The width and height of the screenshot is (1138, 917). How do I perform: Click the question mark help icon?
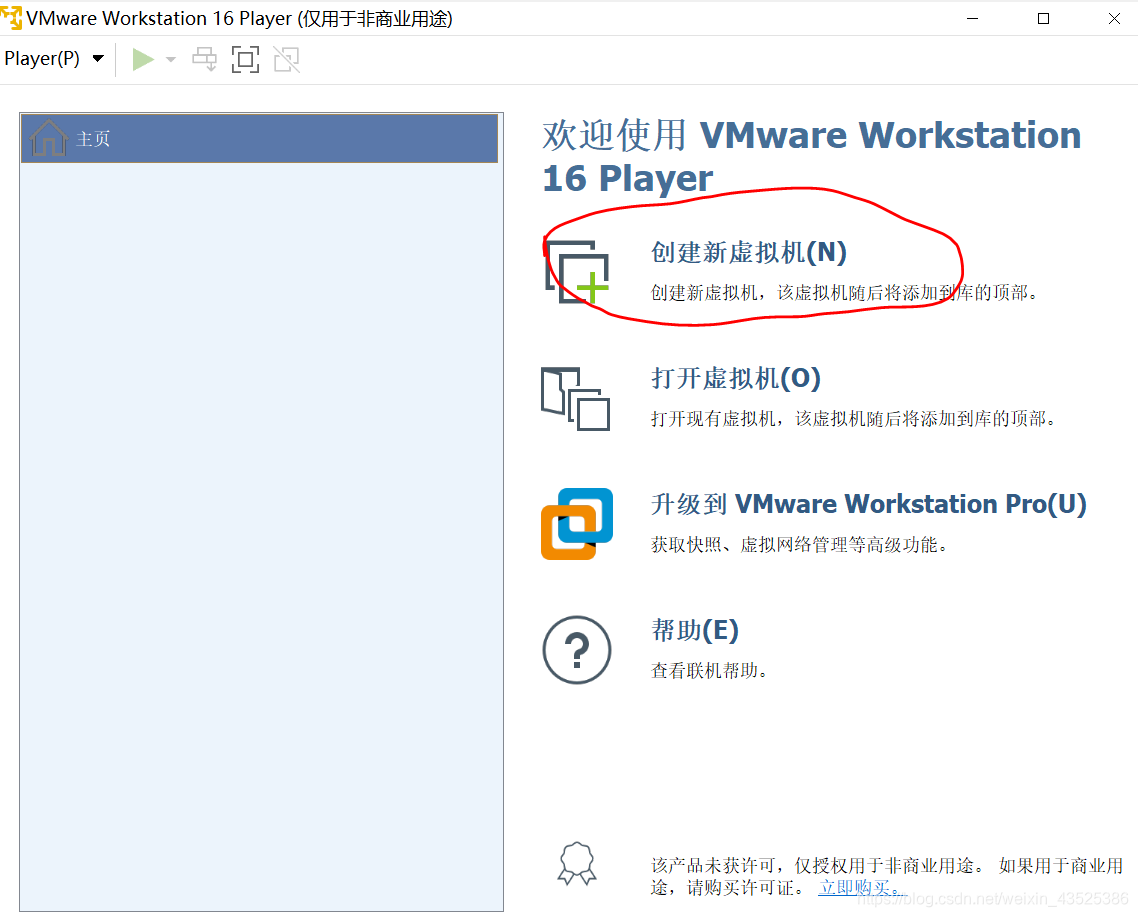(x=577, y=650)
